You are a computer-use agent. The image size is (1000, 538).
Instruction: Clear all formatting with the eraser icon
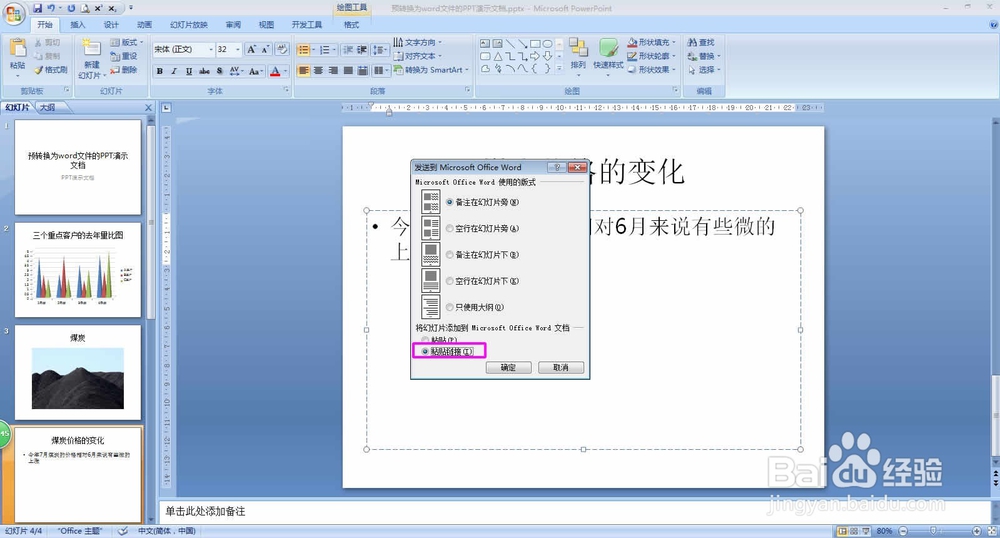tap(283, 49)
